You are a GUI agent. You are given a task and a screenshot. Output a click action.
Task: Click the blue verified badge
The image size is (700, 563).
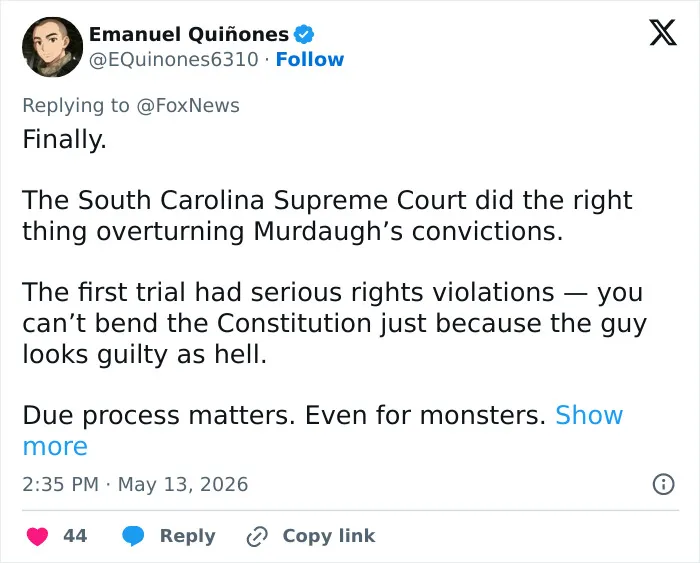coord(304,34)
